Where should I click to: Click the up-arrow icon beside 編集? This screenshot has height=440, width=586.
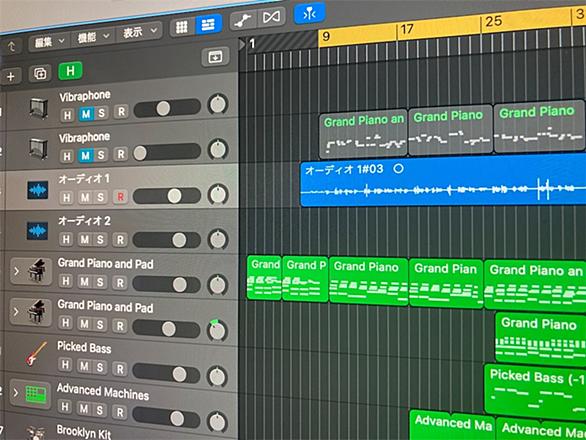pos(12,46)
